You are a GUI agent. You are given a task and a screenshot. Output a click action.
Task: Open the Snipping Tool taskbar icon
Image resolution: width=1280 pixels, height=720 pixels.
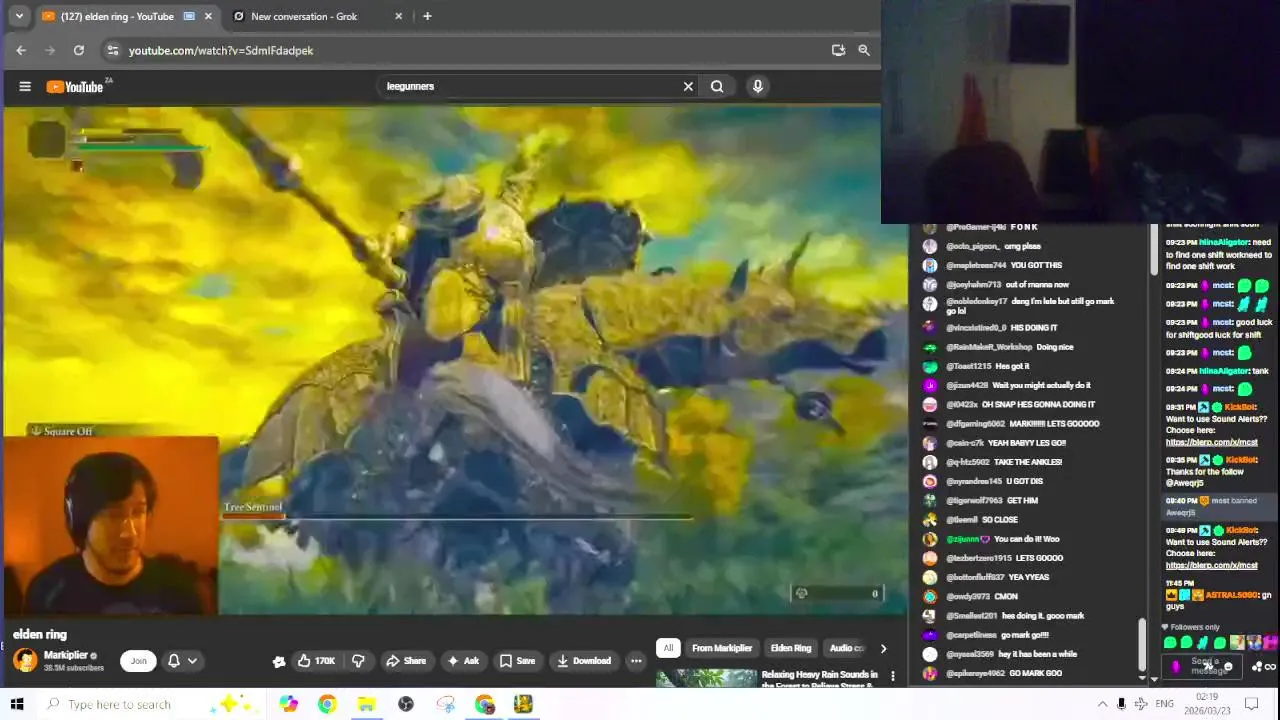coord(445,704)
